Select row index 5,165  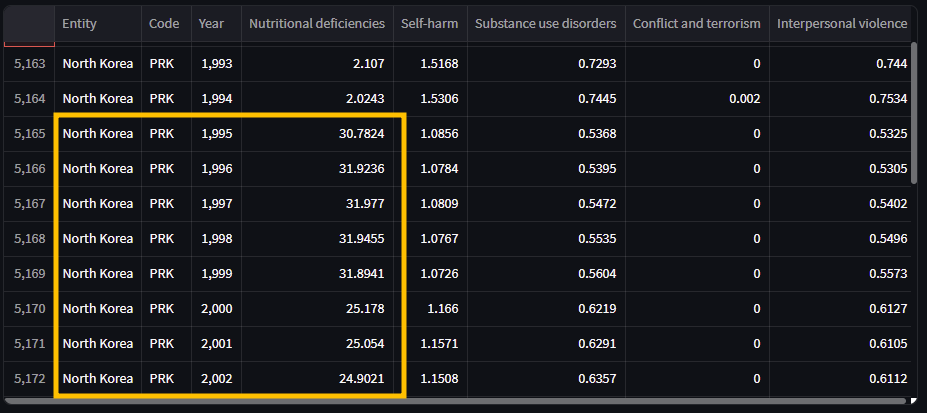point(30,134)
